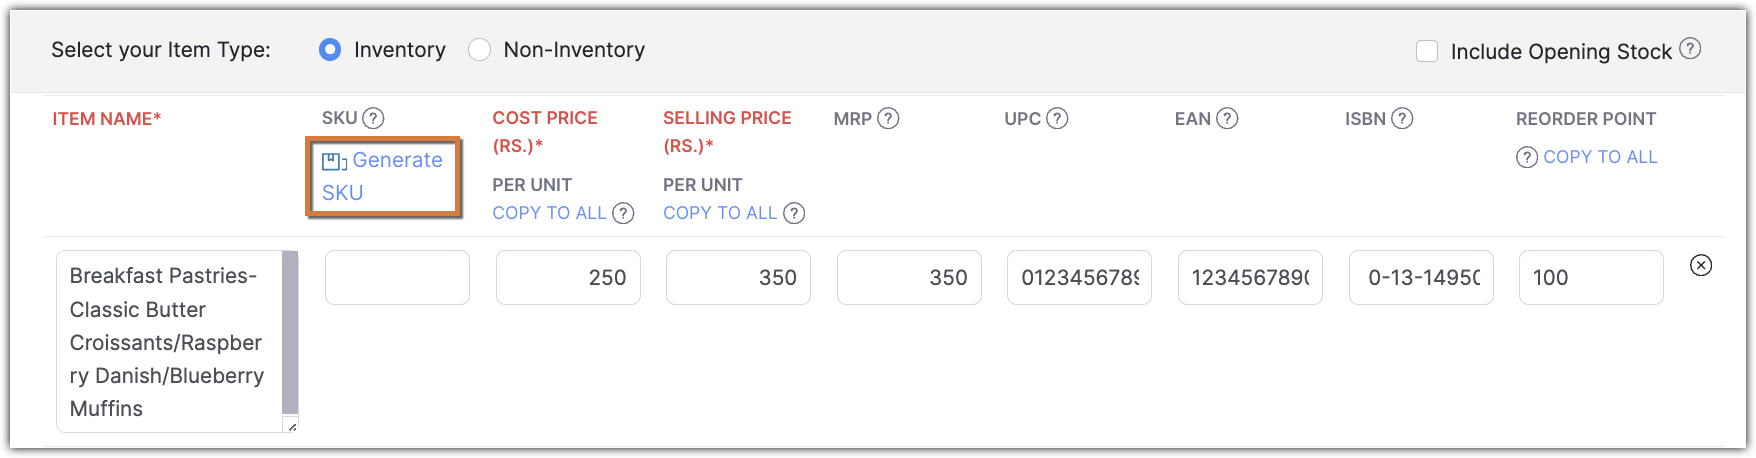The image size is (1756, 458).
Task: Remove the item row with the X icon
Action: (x=1700, y=265)
